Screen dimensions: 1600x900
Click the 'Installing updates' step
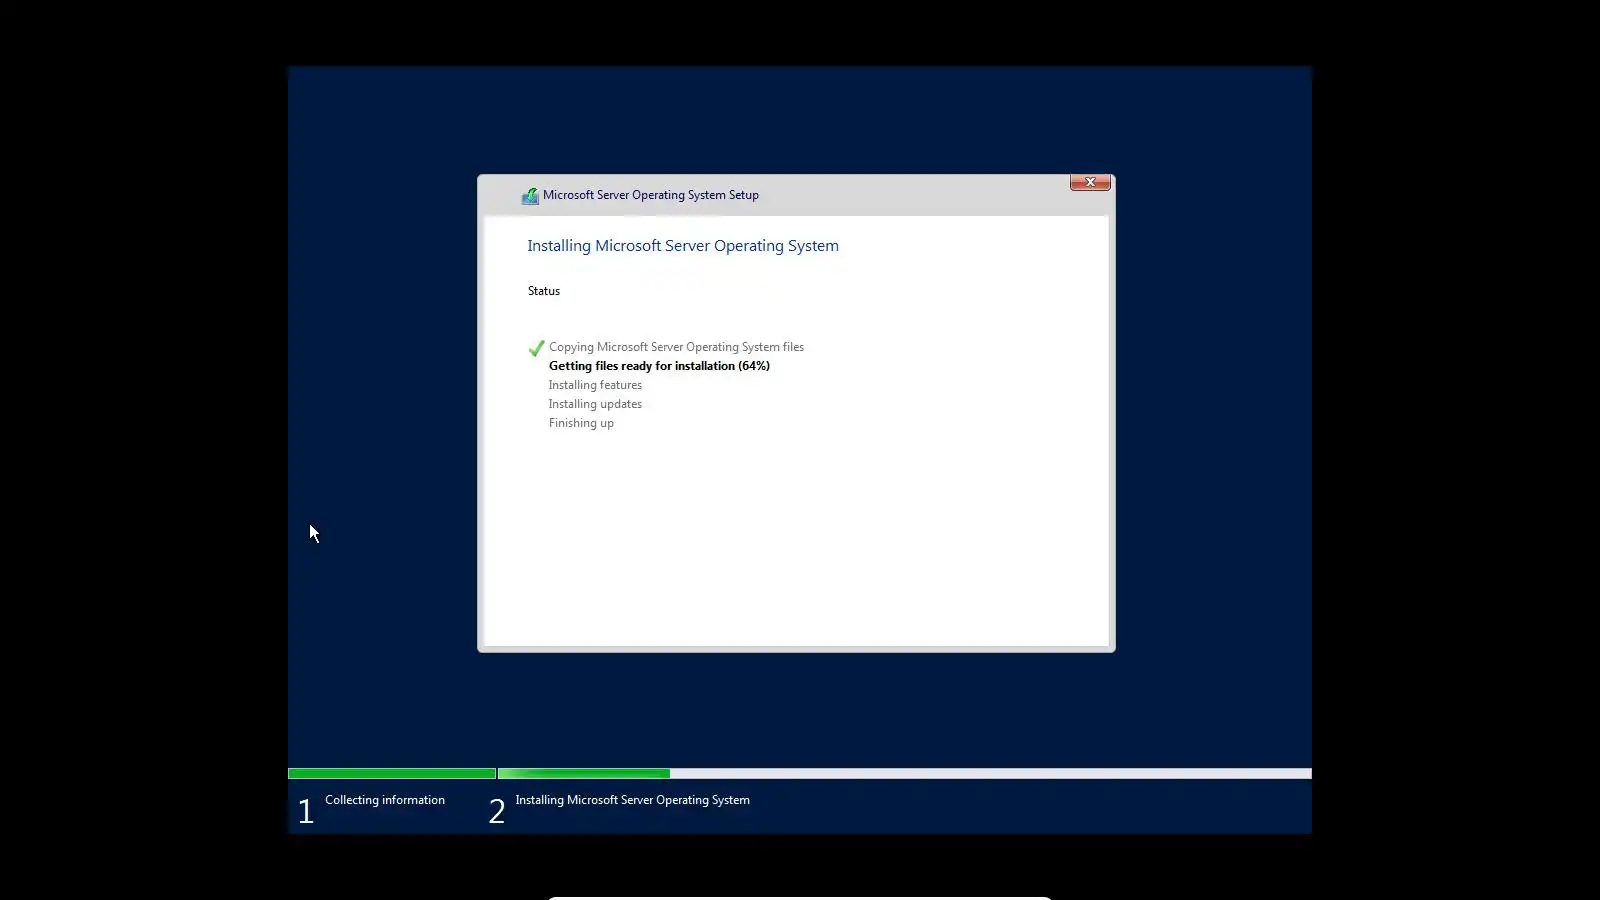595,404
